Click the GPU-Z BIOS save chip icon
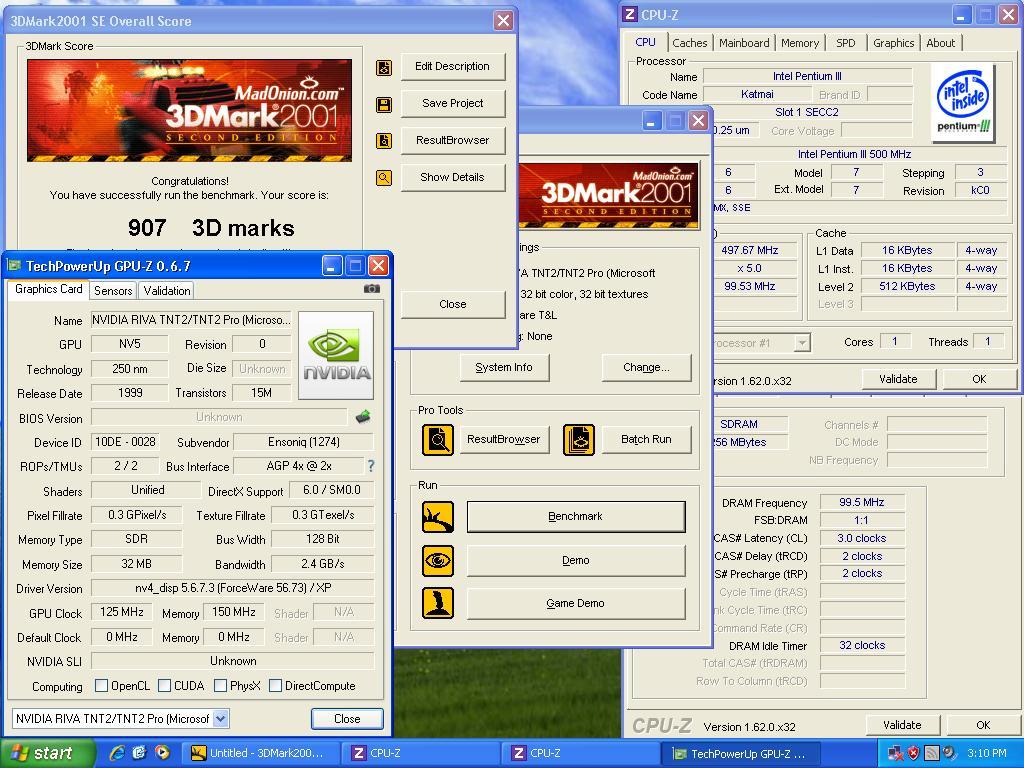 tap(363, 417)
